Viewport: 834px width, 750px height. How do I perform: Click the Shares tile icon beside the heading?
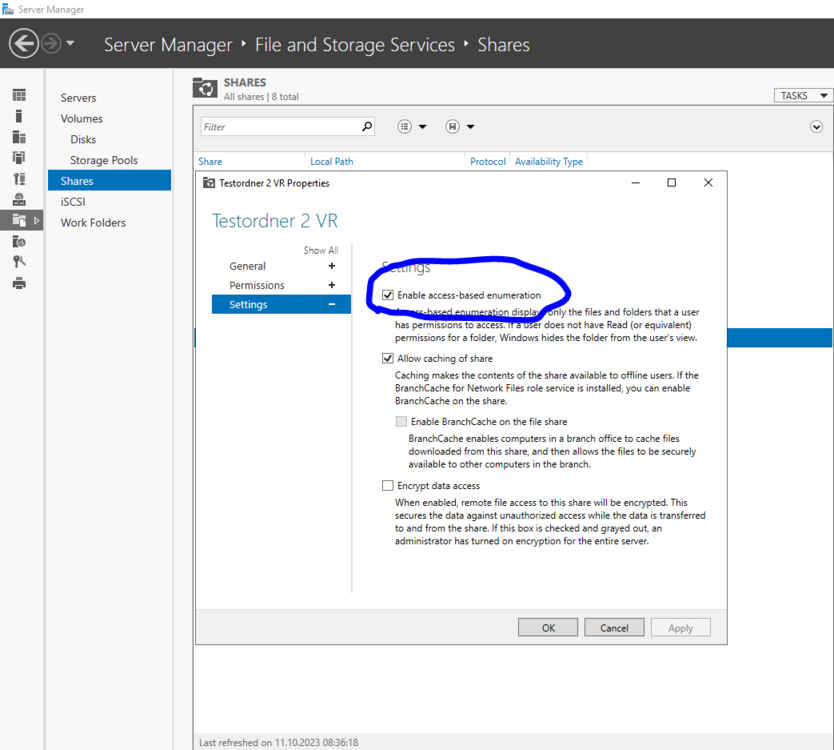[205, 88]
